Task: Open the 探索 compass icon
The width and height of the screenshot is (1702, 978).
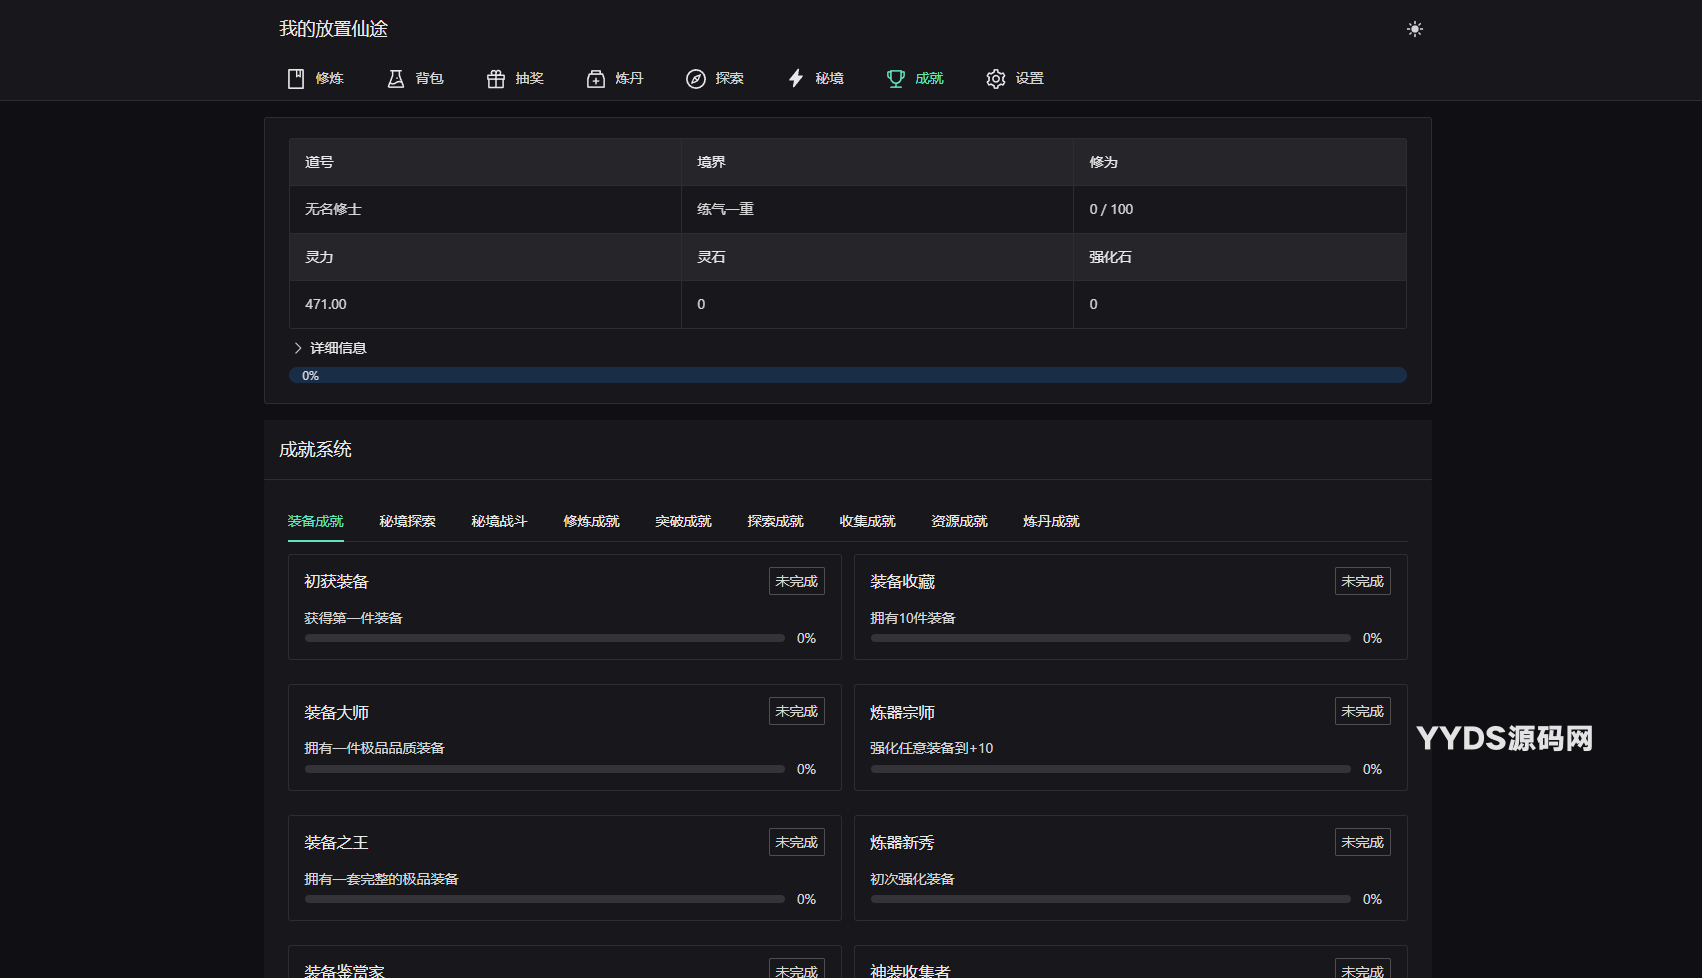Action: pyautogui.click(x=696, y=79)
